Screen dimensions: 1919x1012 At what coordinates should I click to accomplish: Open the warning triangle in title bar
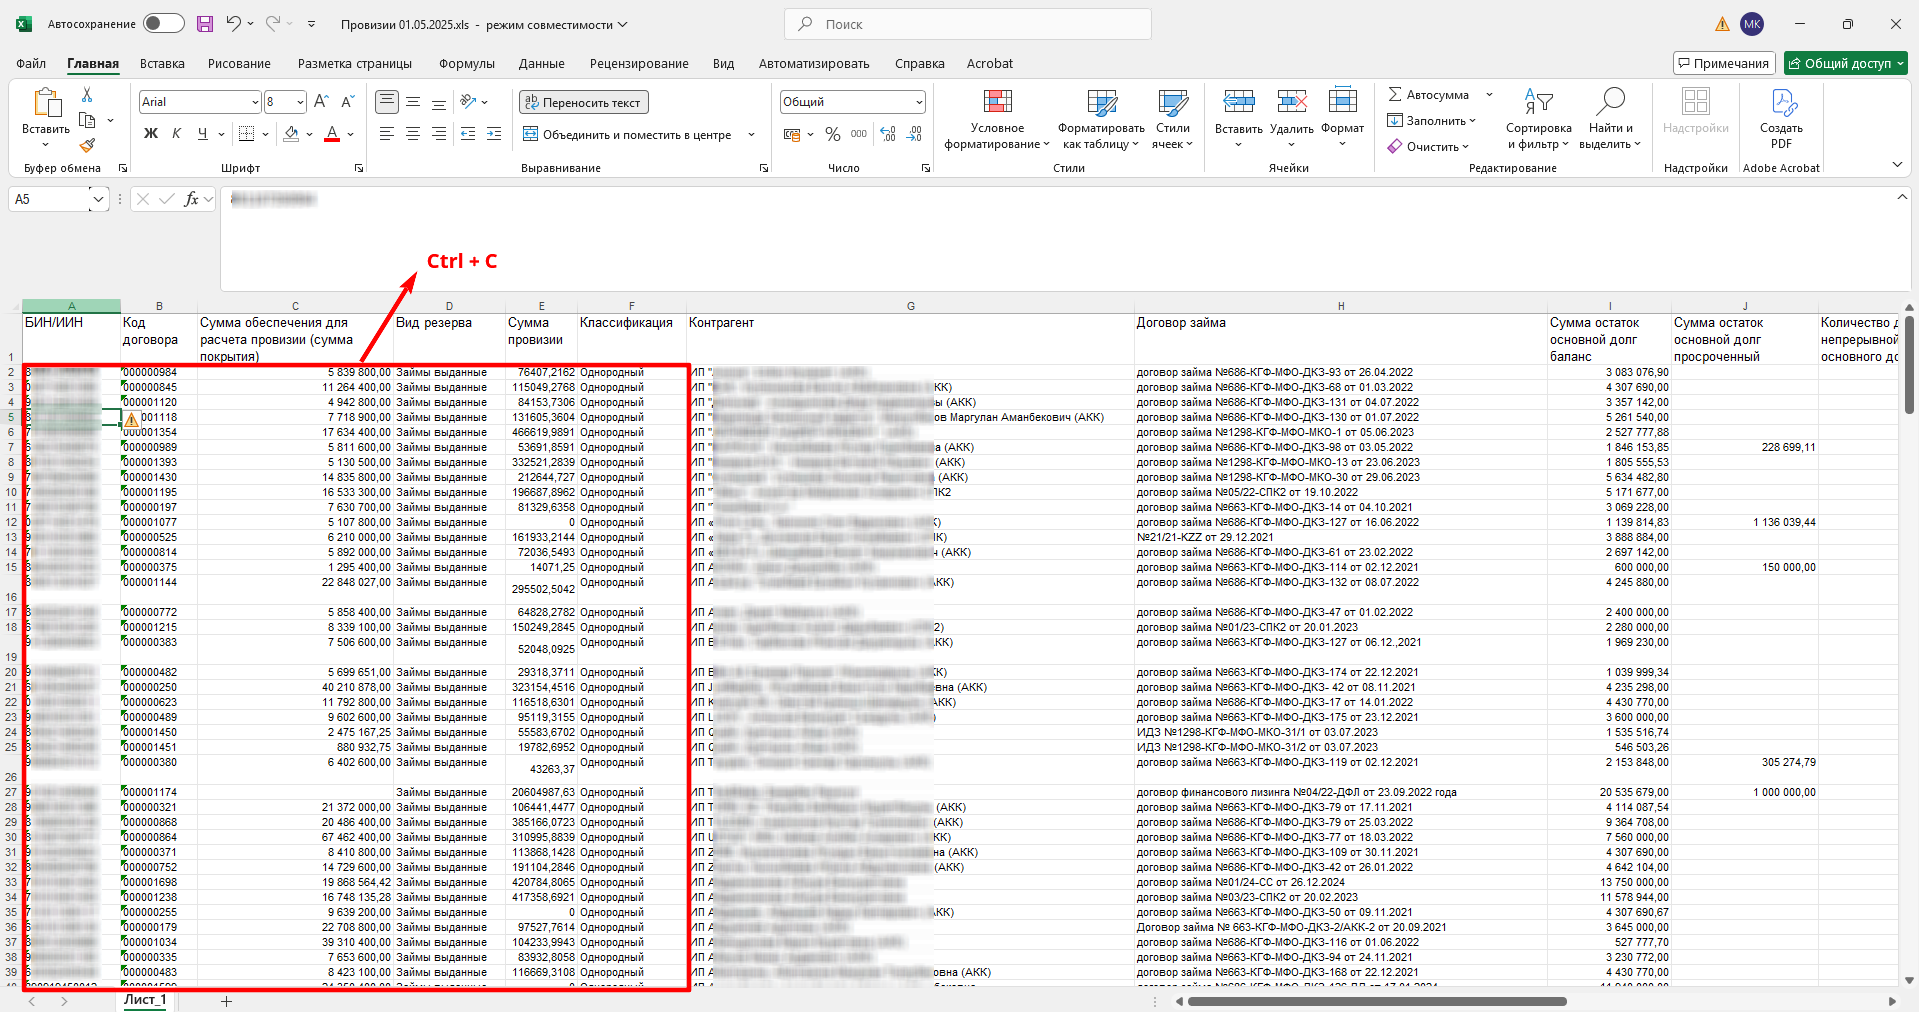coord(1722,24)
